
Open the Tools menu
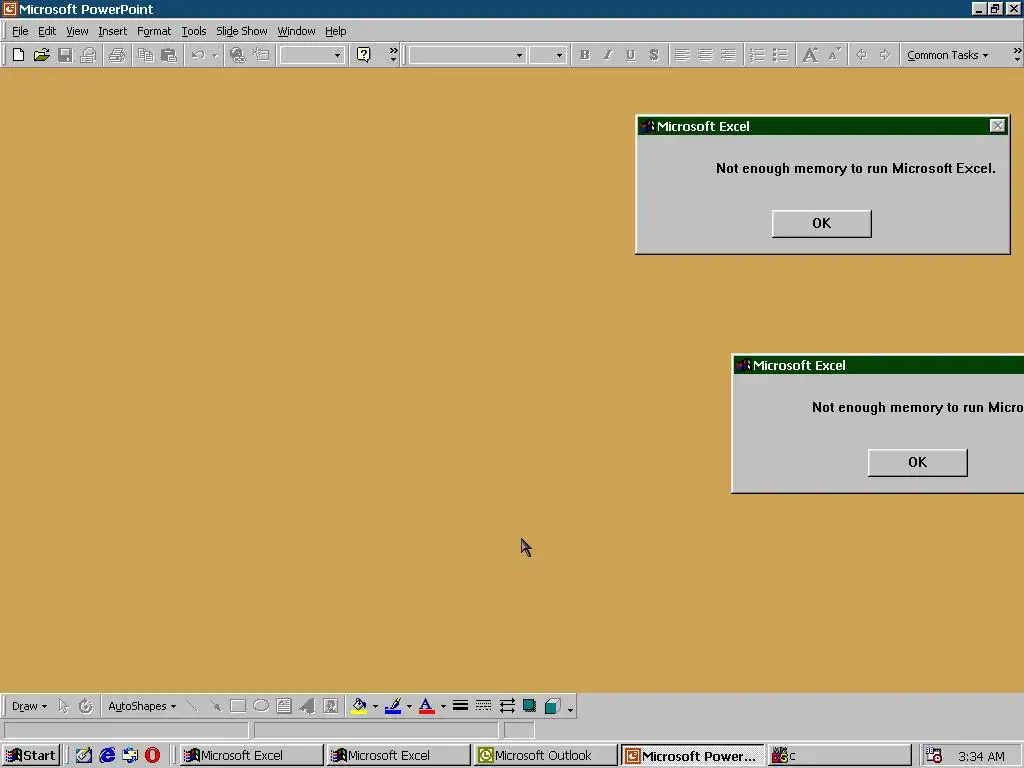click(194, 31)
